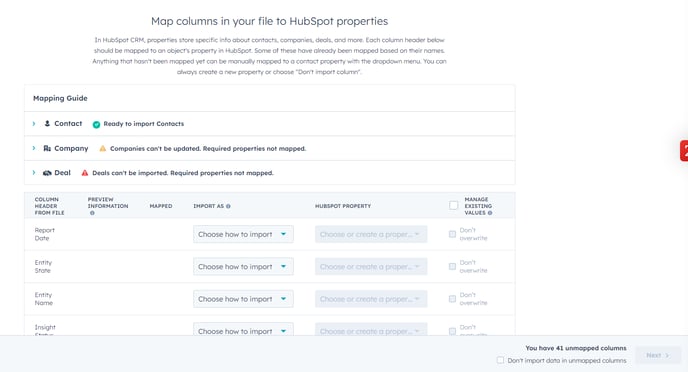Click the orange Company warning triangle icon

[x=103, y=148]
